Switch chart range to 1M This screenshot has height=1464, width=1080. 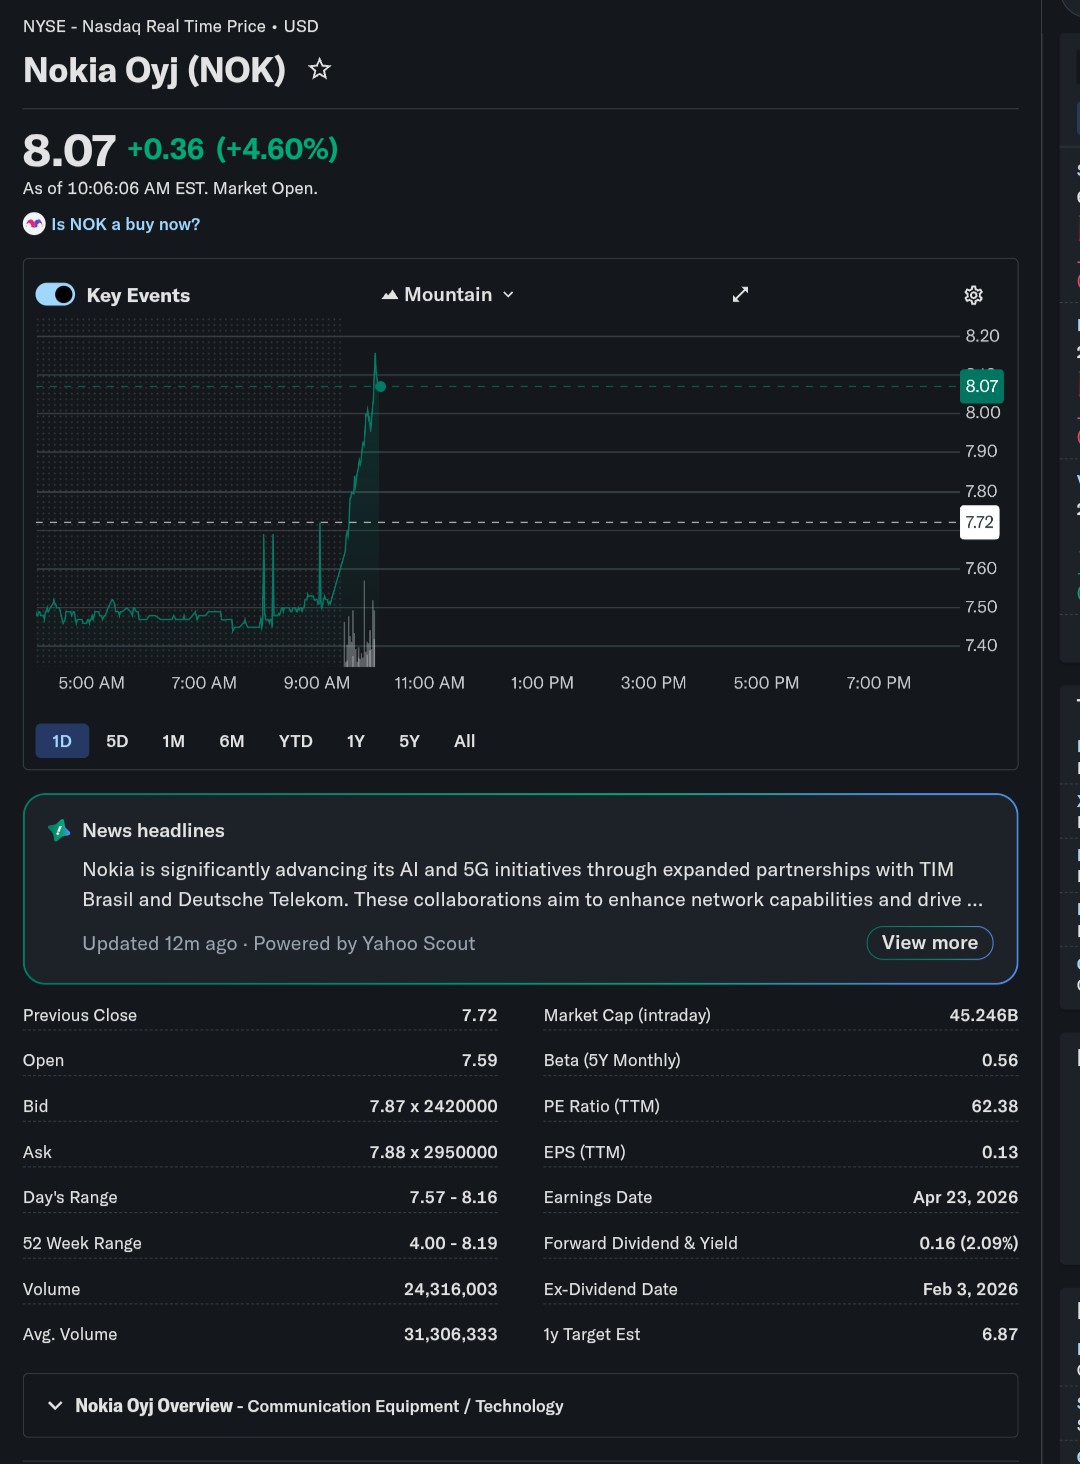tap(173, 741)
